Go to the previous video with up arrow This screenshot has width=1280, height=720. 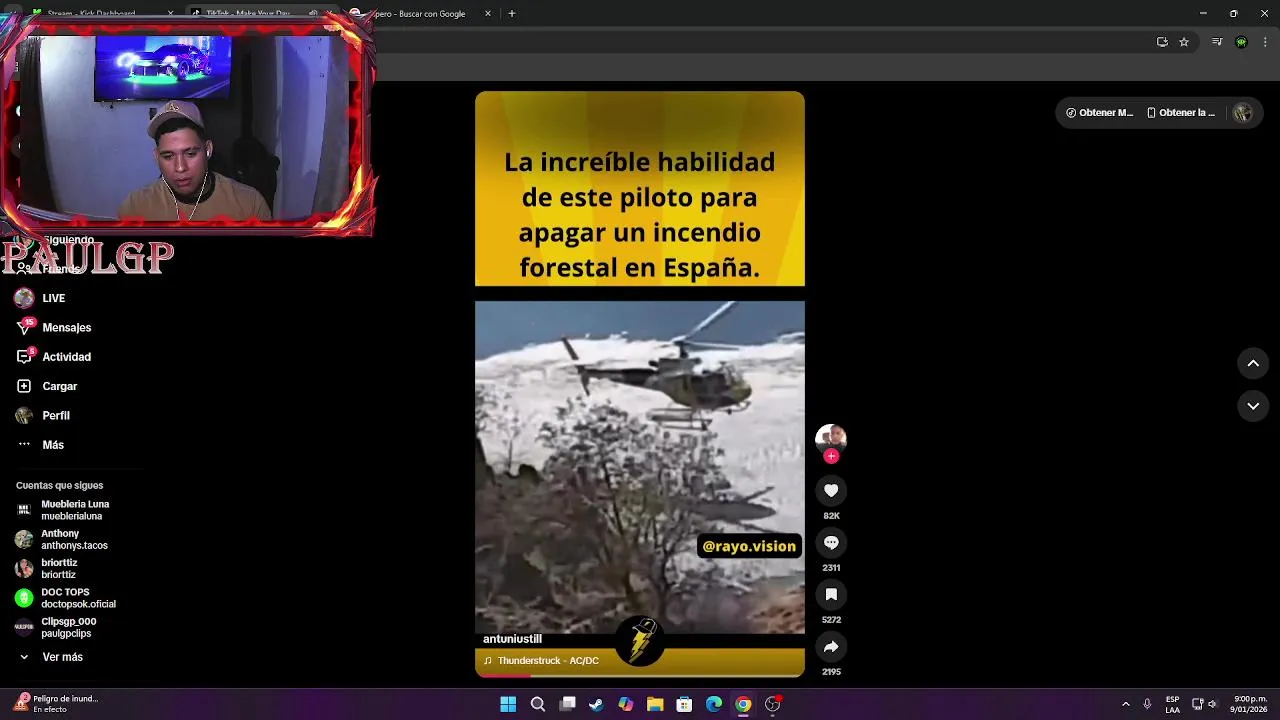(x=1253, y=363)
